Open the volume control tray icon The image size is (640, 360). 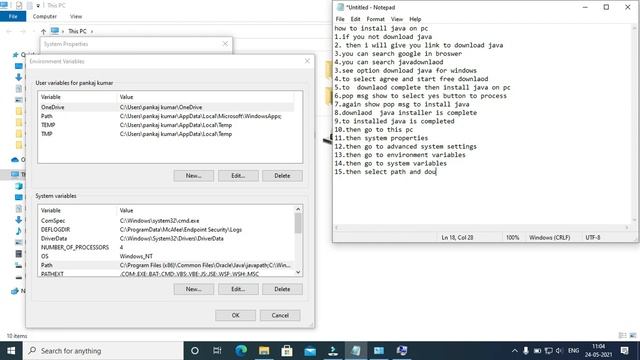(x=559, y=351)
